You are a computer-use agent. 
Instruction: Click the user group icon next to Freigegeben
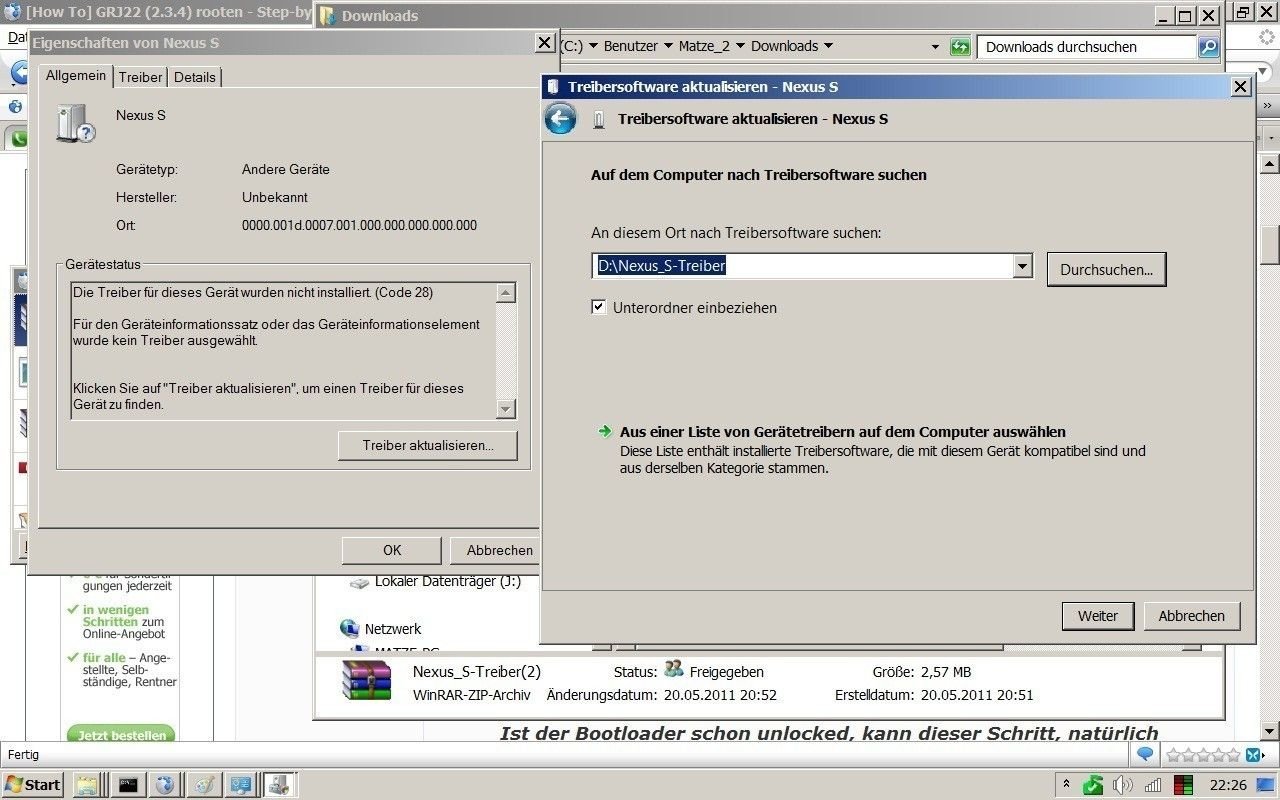(x=674, y=670)
